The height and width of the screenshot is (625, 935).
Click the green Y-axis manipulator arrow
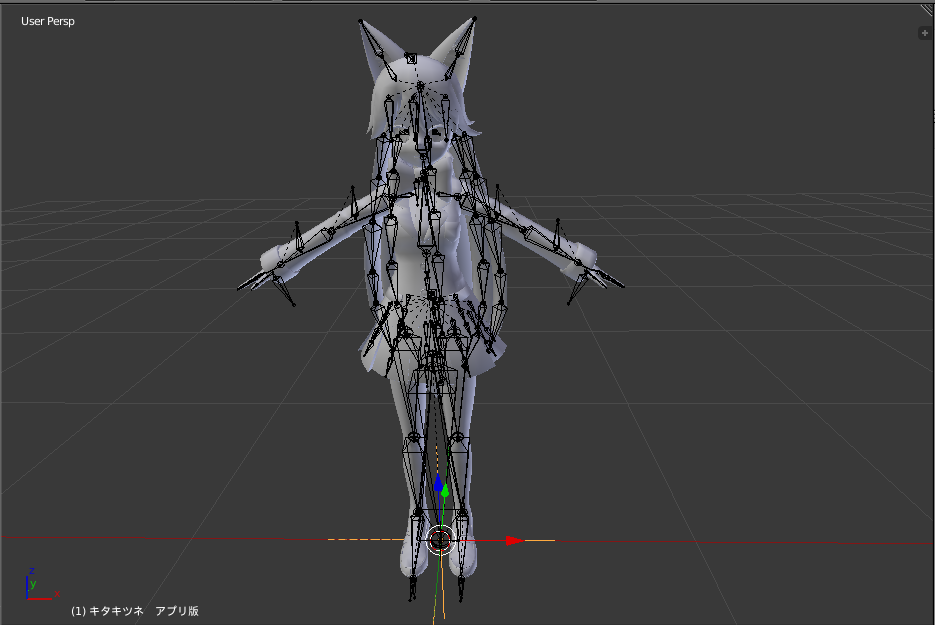(445, 490)
